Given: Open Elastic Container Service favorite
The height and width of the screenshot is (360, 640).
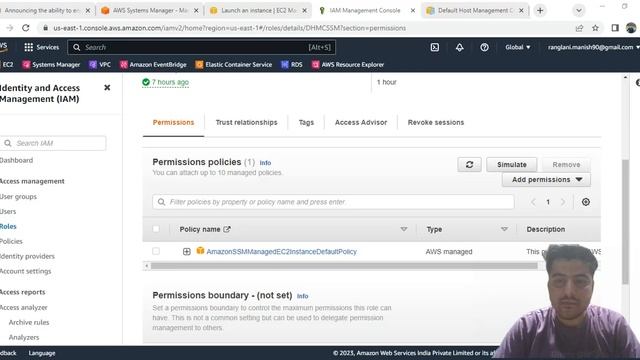Looking at the screenshot, I should pyautogui.click(x=233, y=64).
